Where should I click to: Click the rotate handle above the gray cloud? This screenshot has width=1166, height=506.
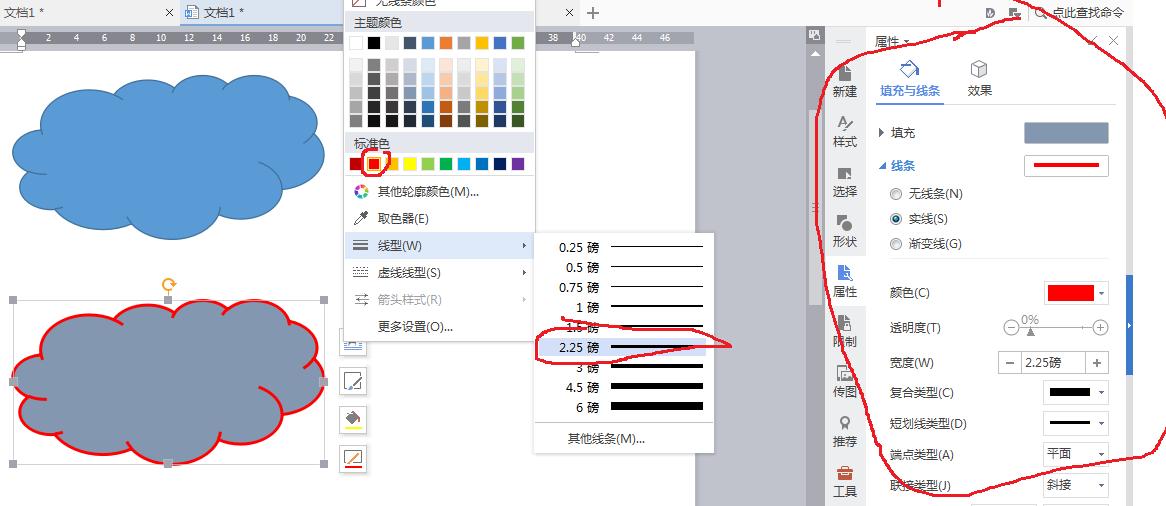click(169, 284)
